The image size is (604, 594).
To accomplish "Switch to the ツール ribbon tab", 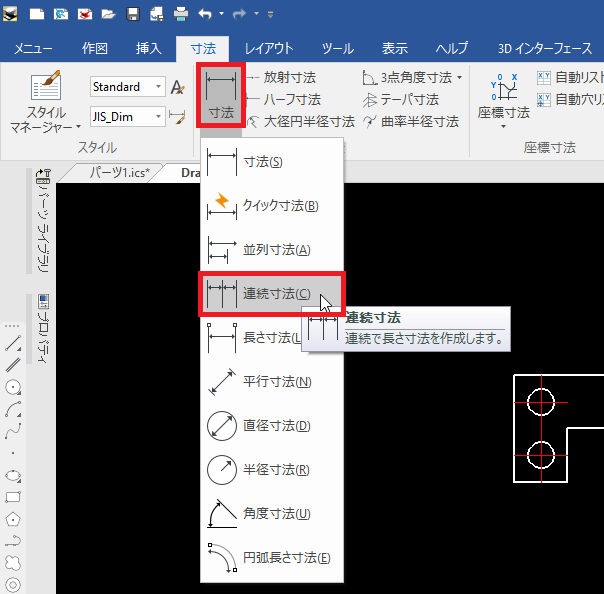I will click(x=338, y=49).
